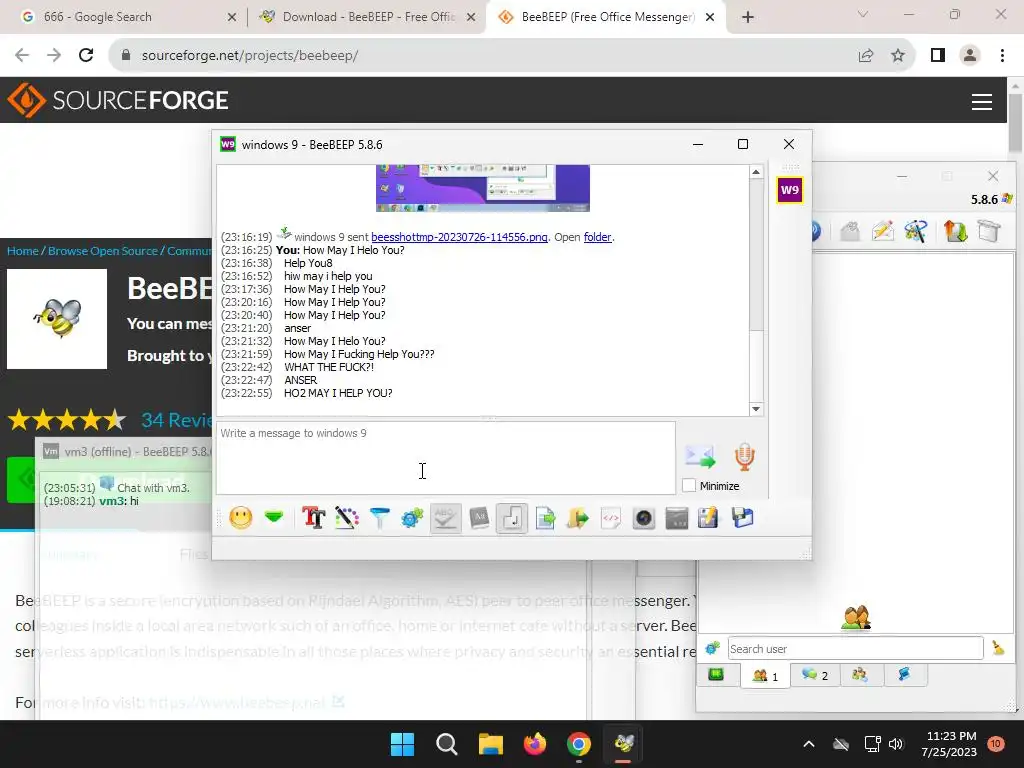Send the message with envelope arrow button
This screenshot has width=1024, height=768.
(700, 456)
